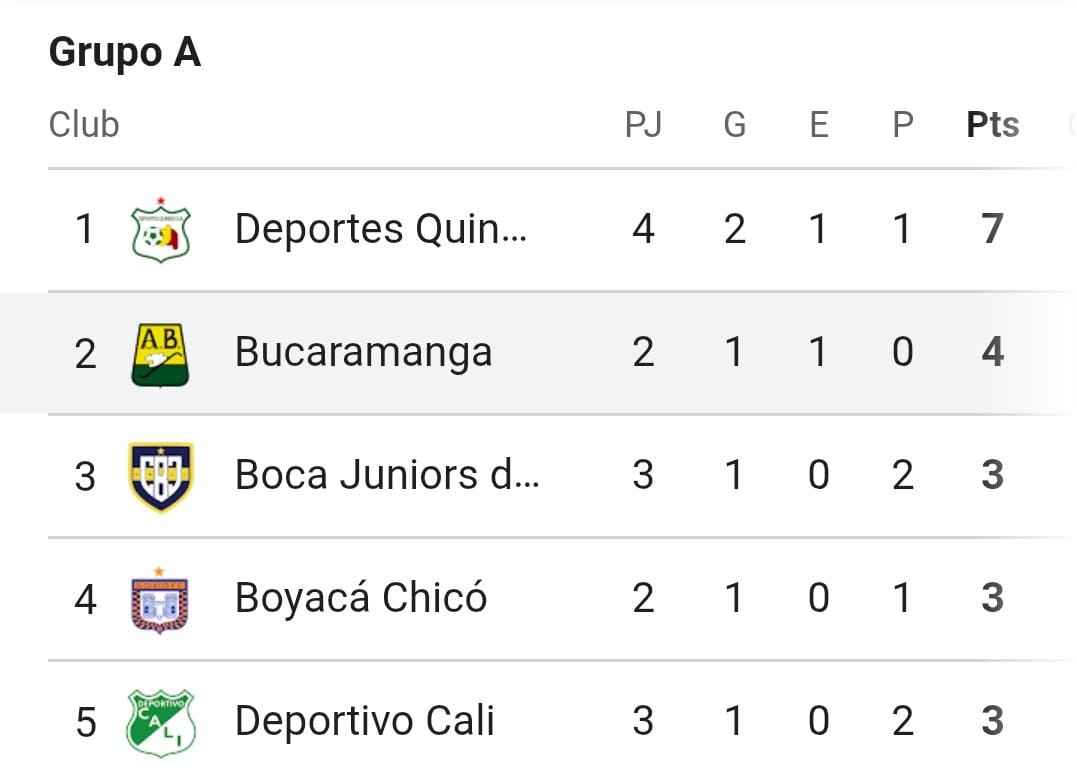Click the E draws column header
Screen dimensions: 1077x781
click(x=819, y=125)
